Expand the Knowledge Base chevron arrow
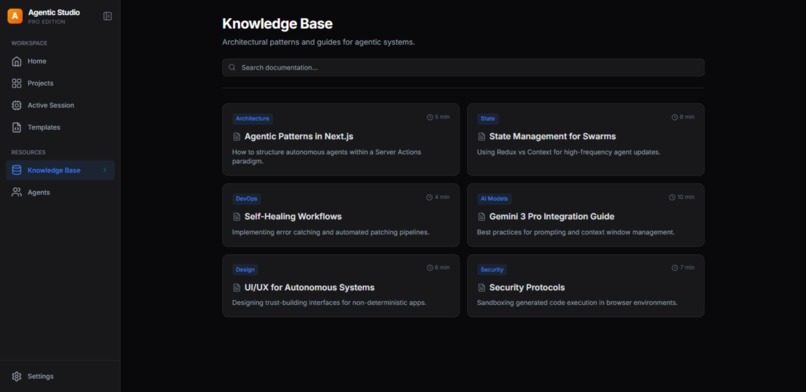Viewport: 806px width, 392px height. [x=105, y=170]
